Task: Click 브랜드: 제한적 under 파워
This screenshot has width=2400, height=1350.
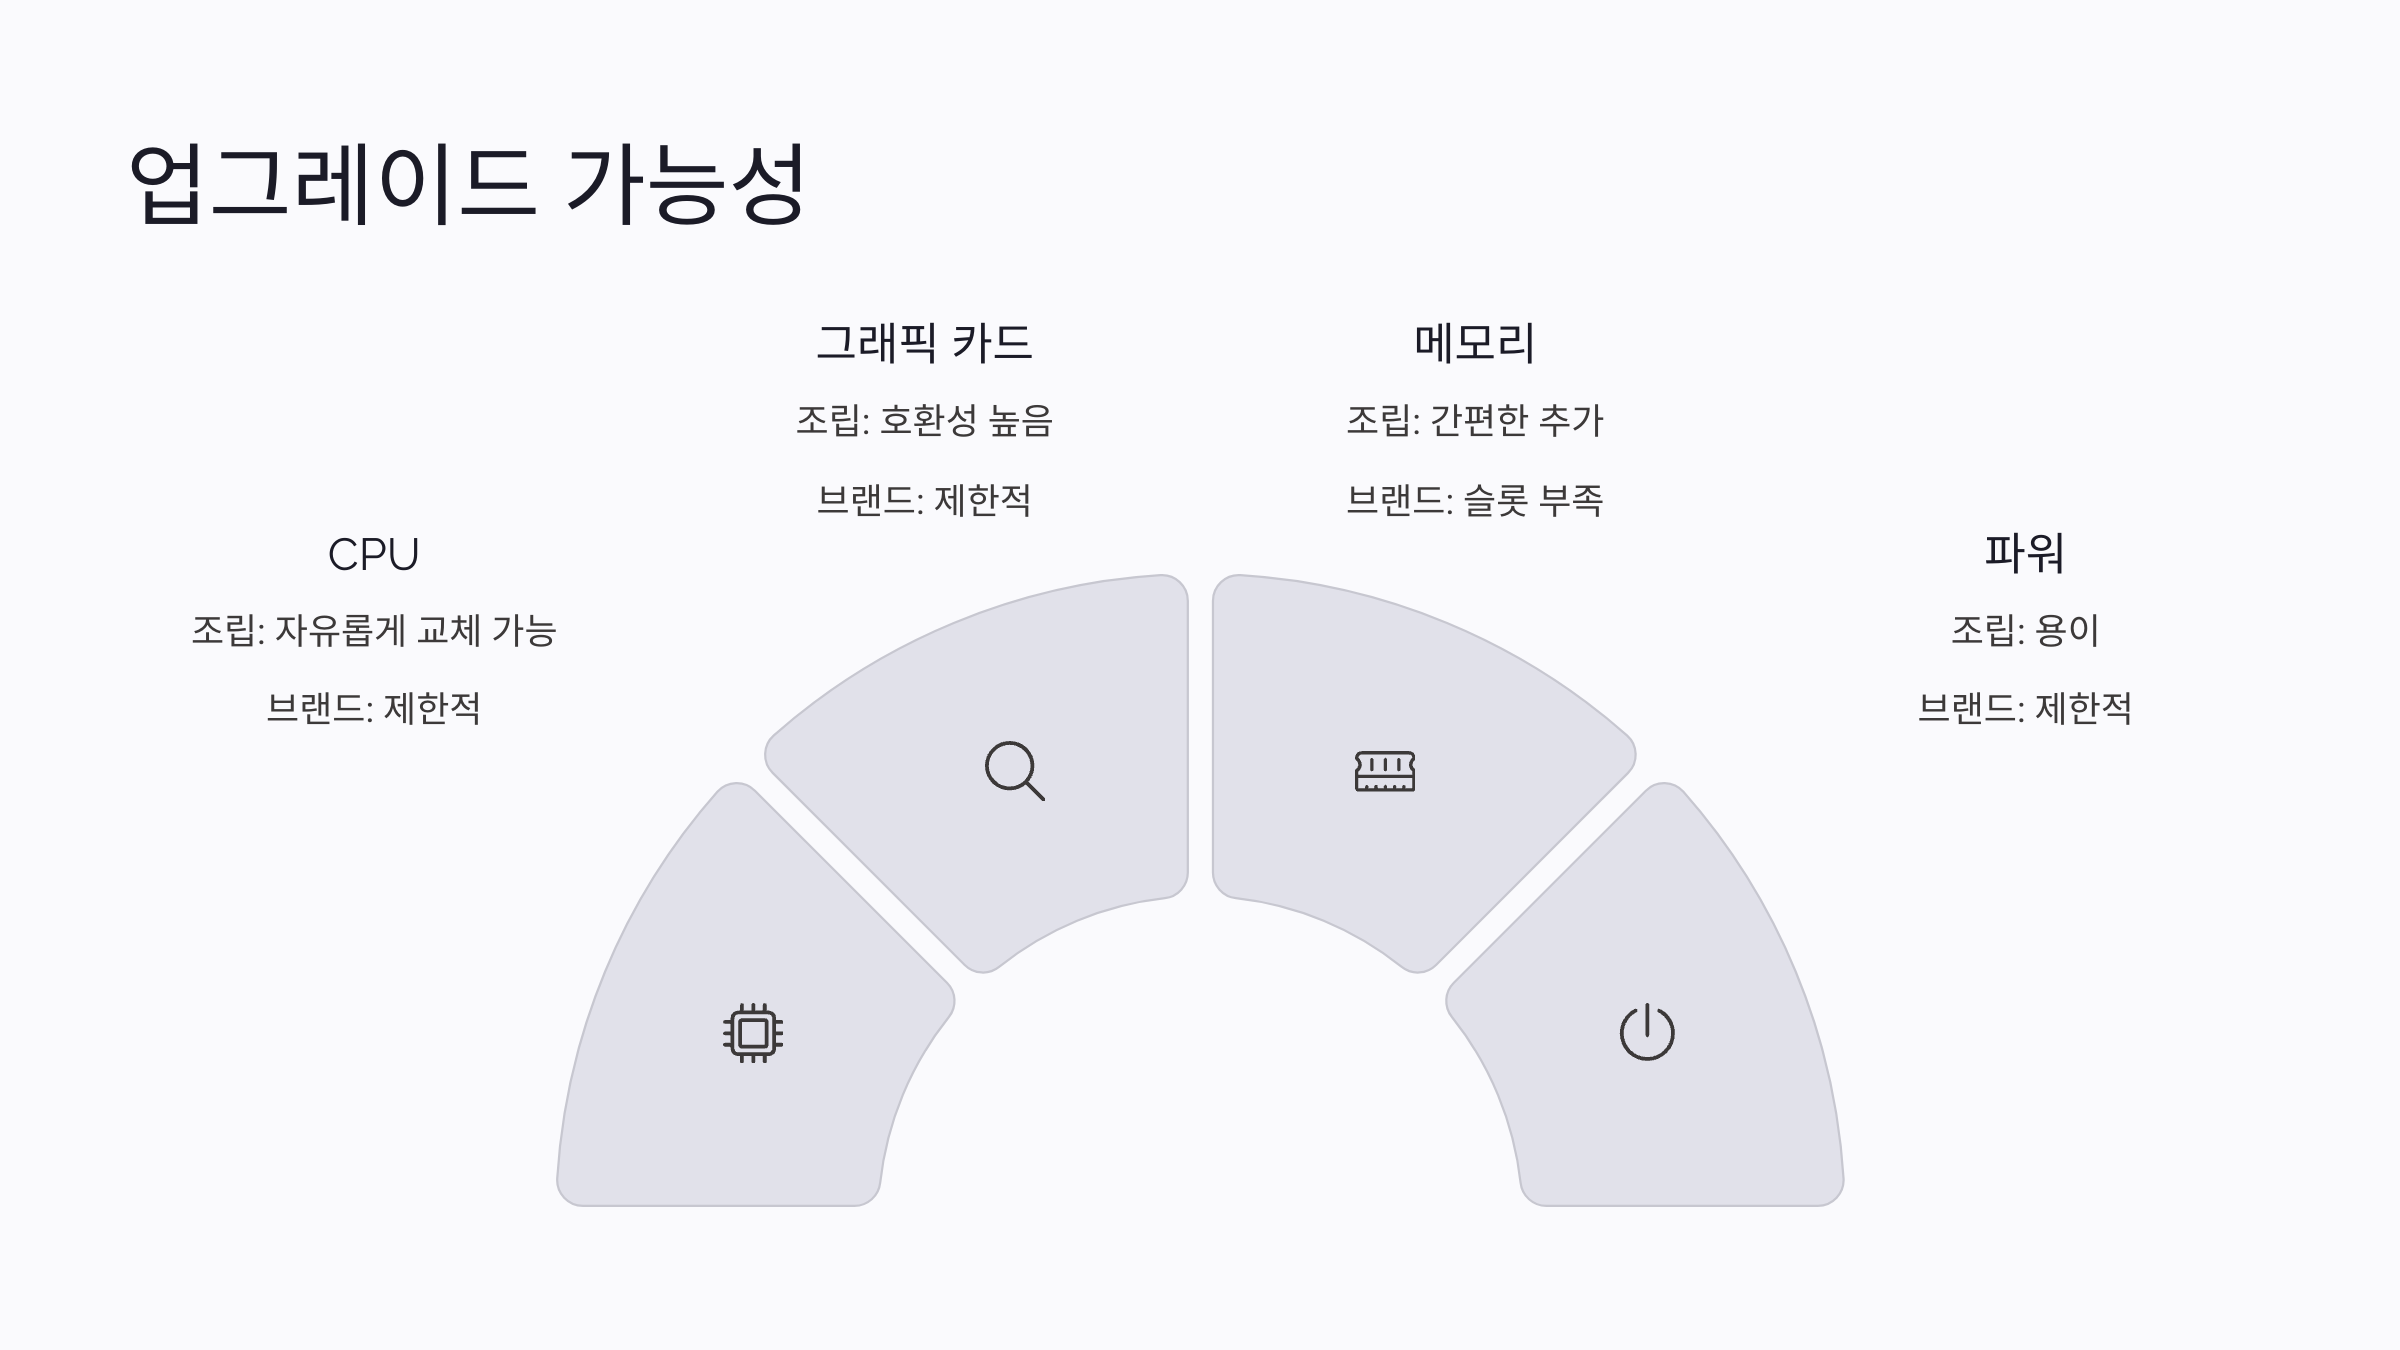Action: tap(2025, 708)
